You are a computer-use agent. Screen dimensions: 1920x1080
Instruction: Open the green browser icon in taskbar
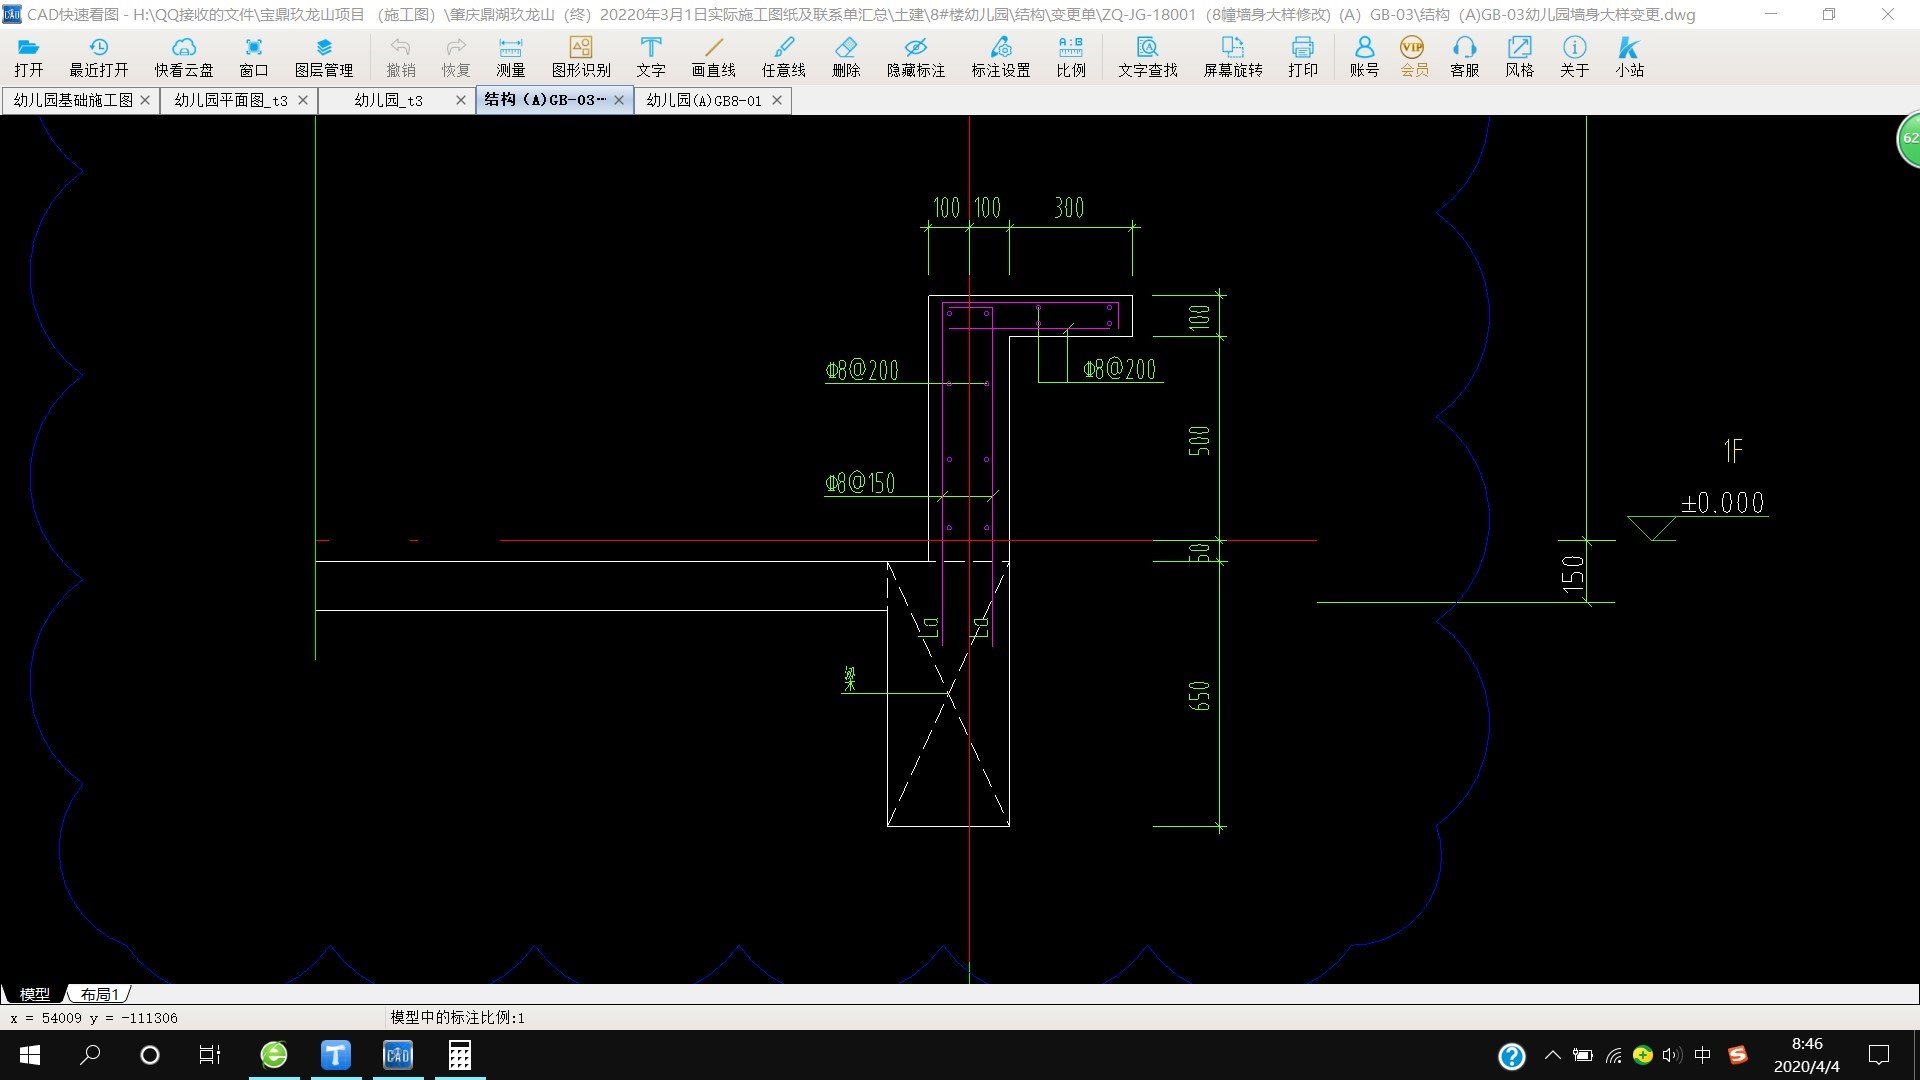click(274, 1055)
